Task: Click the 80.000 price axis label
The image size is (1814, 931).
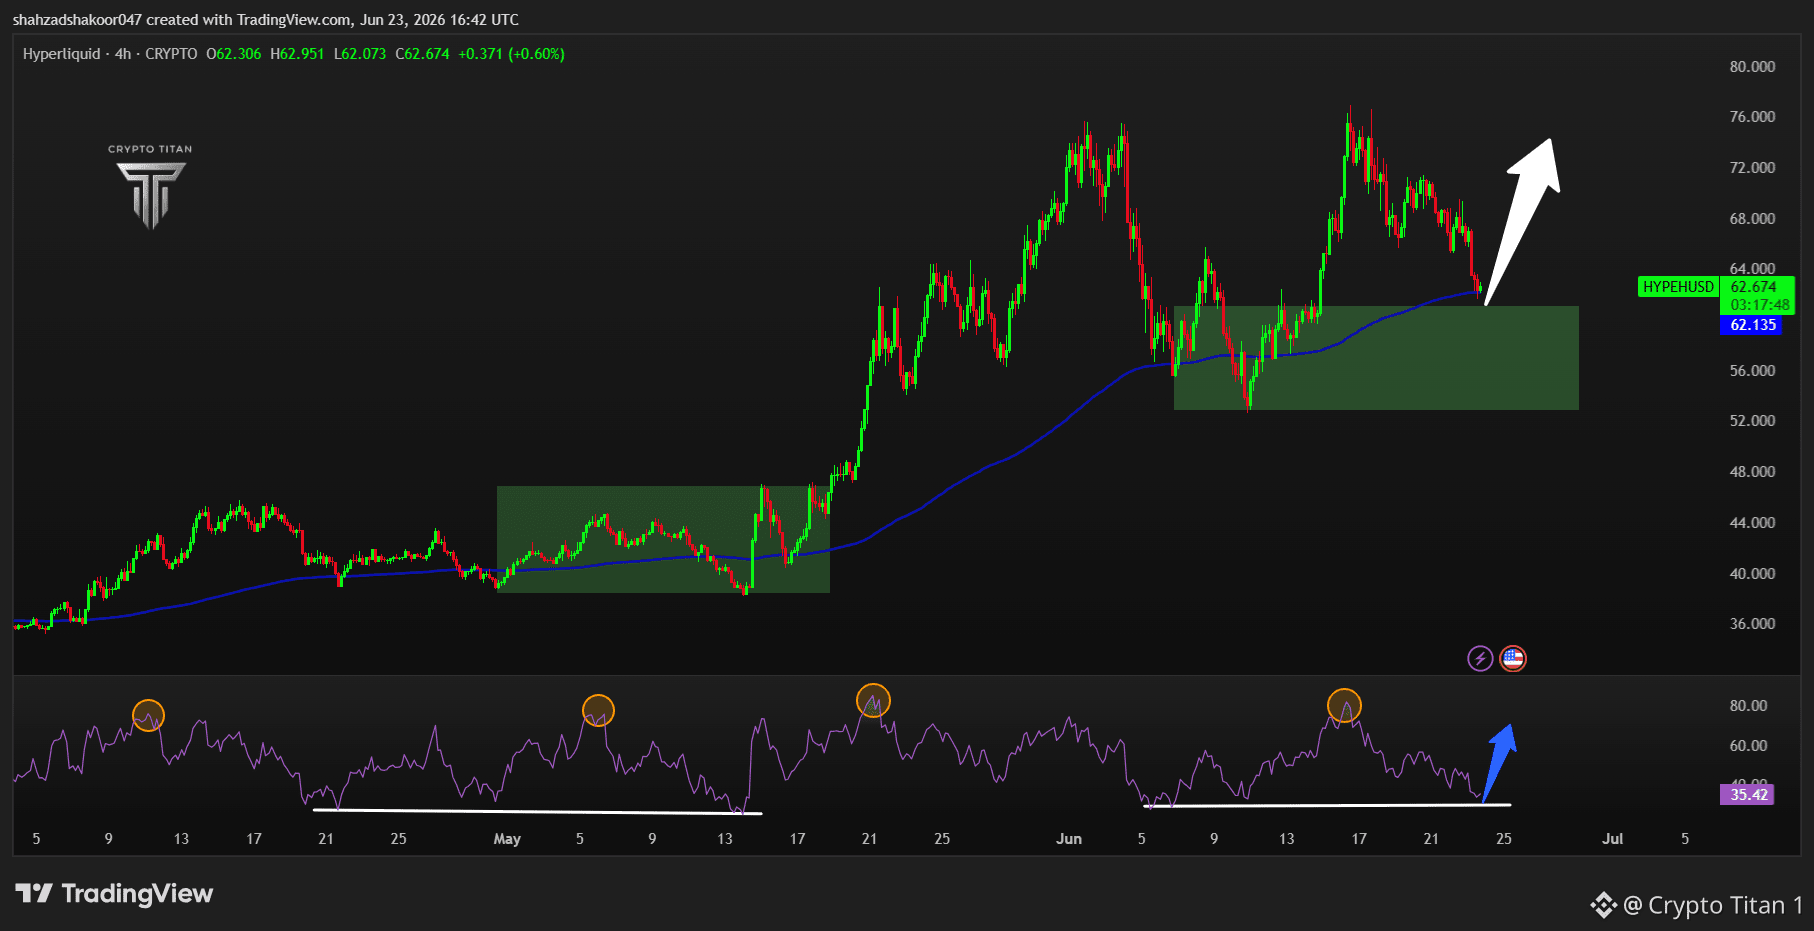Action: 1752,67
